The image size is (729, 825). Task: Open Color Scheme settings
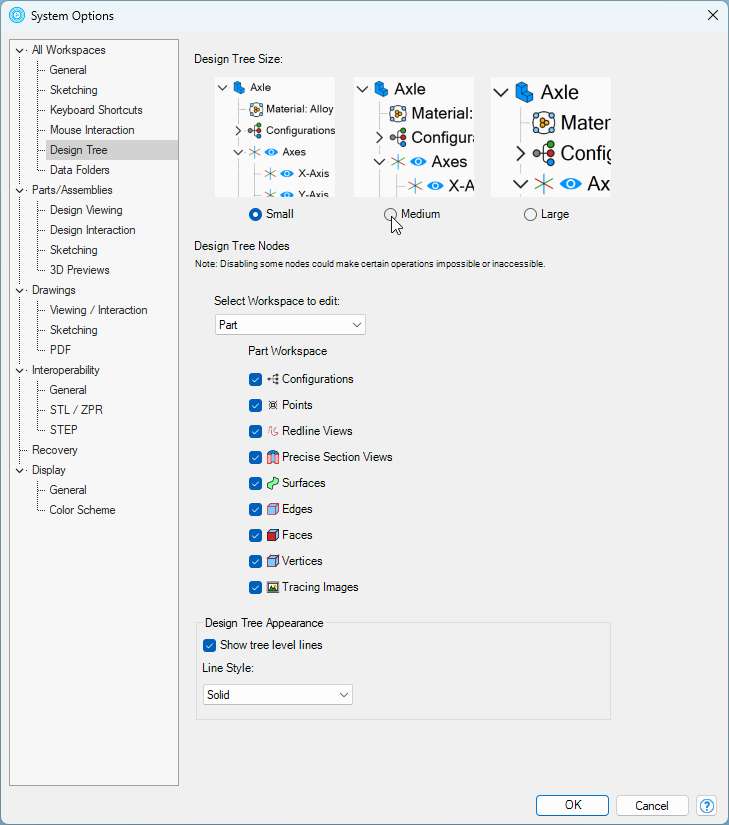pos(82,510)
